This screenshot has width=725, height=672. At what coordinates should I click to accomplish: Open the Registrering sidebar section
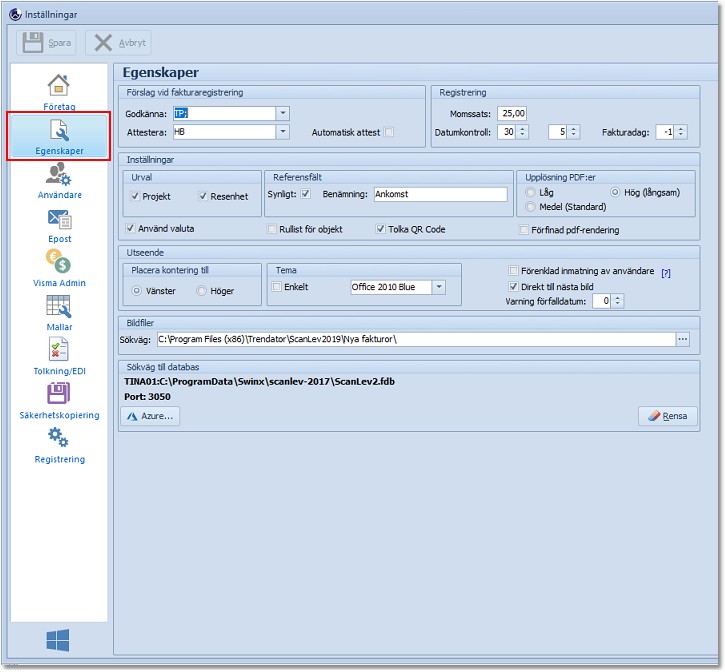pyautogui.click(x=59, y=443)
